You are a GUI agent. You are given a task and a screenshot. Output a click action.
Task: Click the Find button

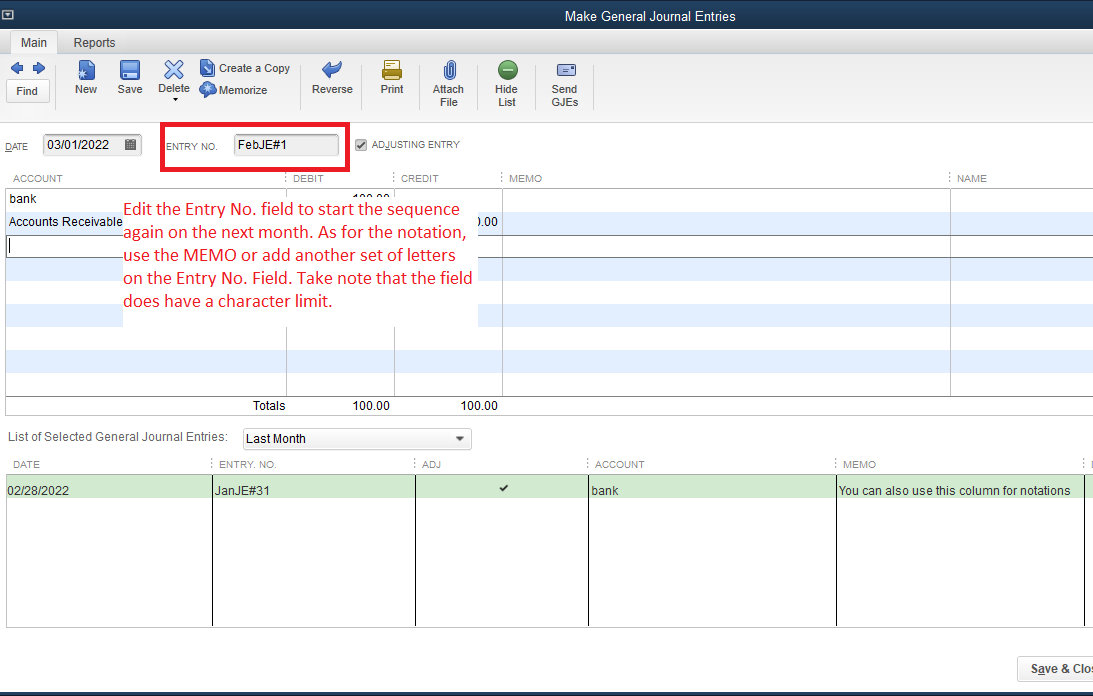[x=27, y=91]
